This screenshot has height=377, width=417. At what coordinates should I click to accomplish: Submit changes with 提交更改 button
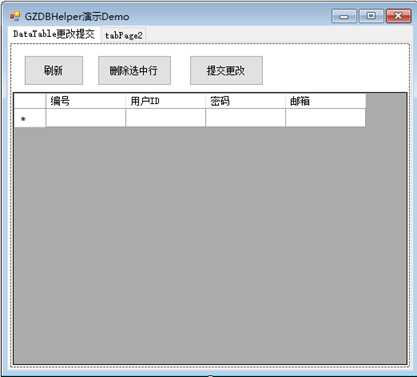[x=226, y=70]
